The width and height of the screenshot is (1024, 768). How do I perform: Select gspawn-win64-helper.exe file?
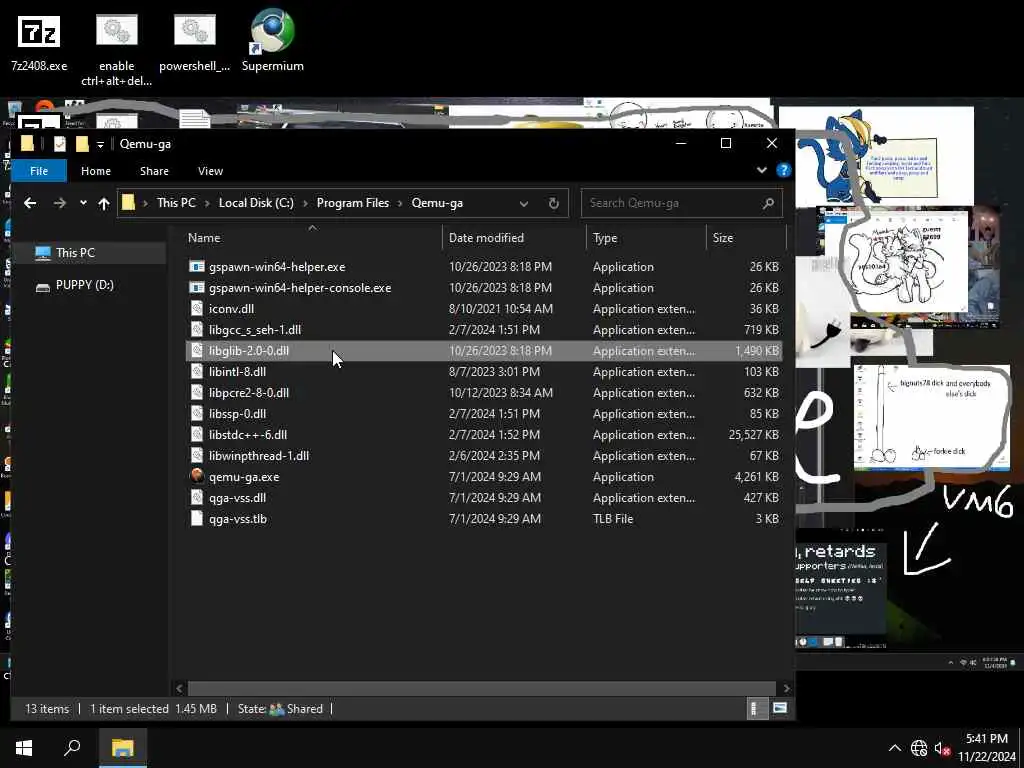coord(484,266)
